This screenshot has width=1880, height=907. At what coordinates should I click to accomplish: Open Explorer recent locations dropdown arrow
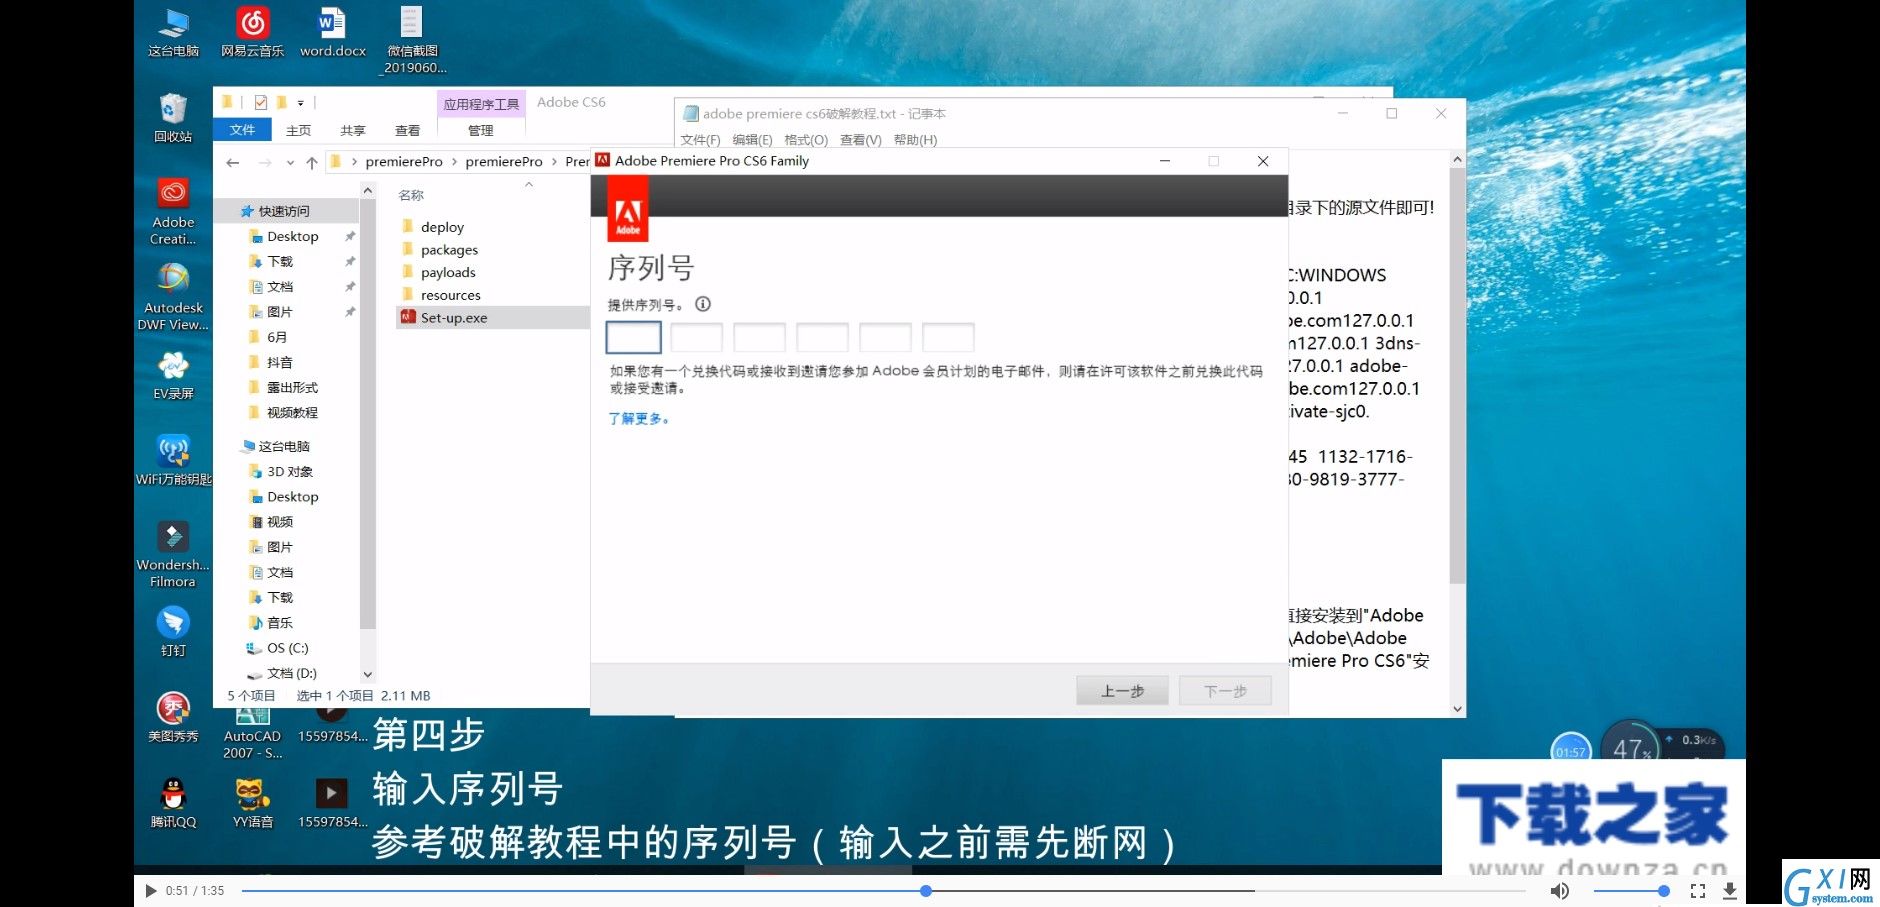[x=290, y=162]
